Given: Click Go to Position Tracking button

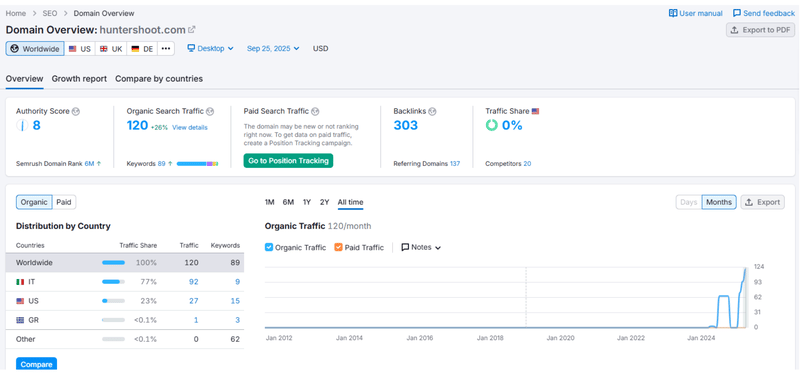Looking at the screenshot, I should click(288, 161).
